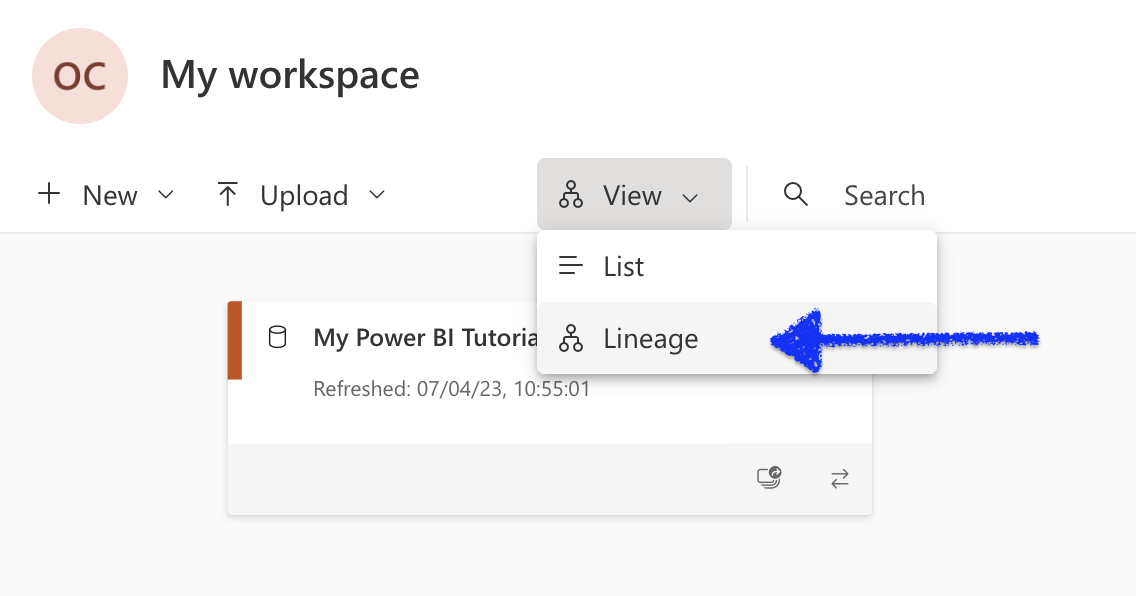Expand the New dropdown chevron

tap(166, 195)
